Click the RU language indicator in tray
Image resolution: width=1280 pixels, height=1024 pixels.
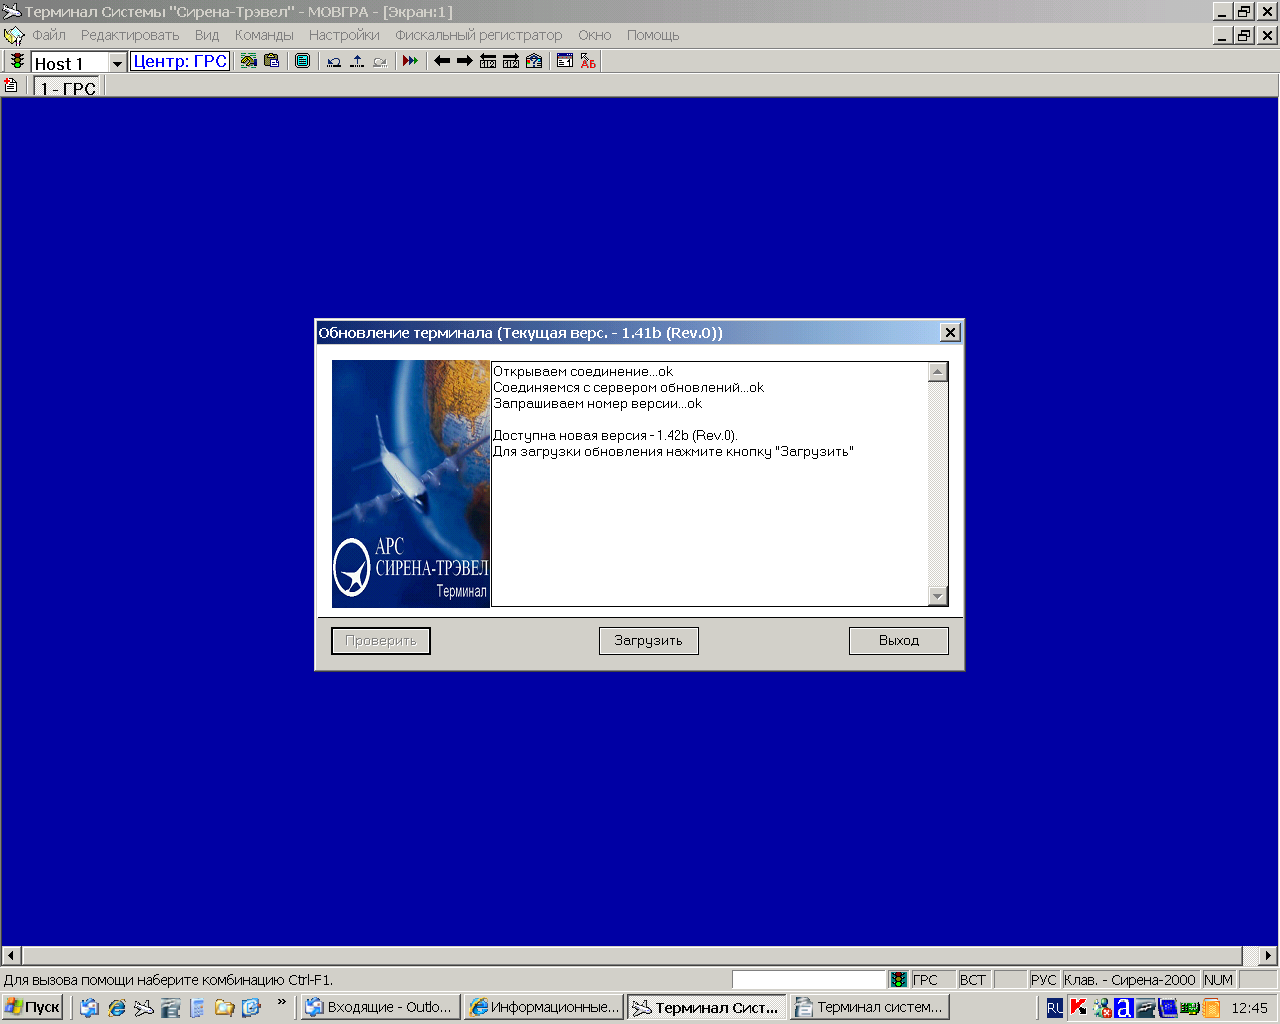tap(1055, 1008)
